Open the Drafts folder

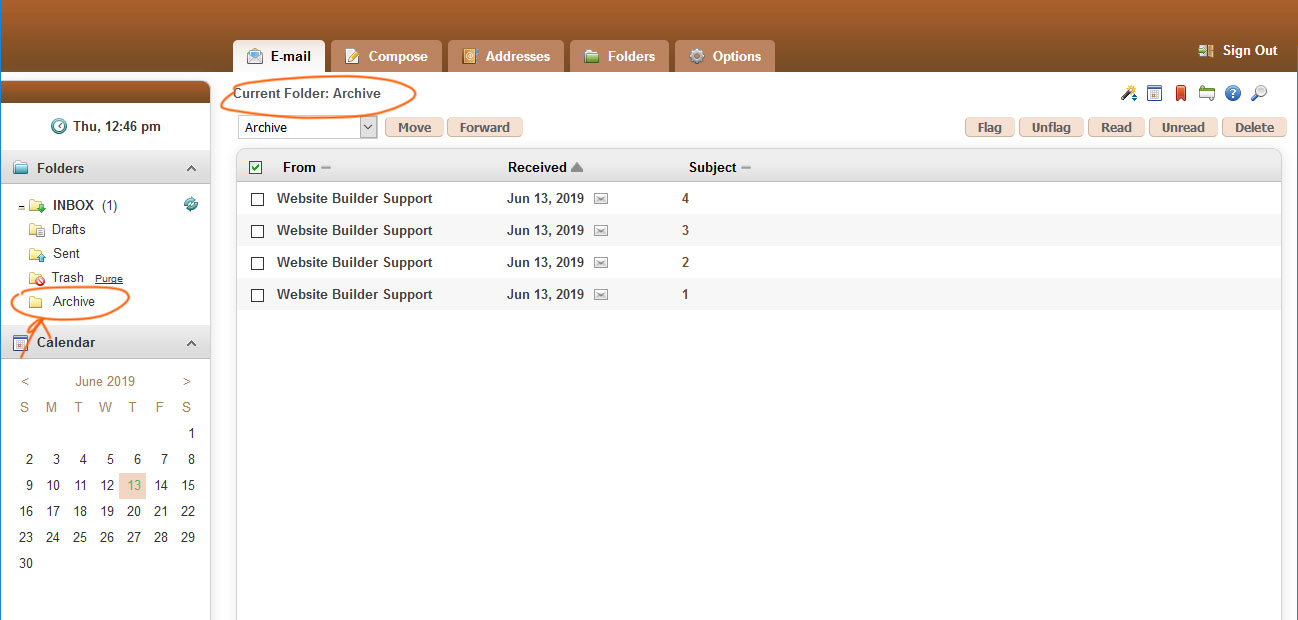(69, 230)
